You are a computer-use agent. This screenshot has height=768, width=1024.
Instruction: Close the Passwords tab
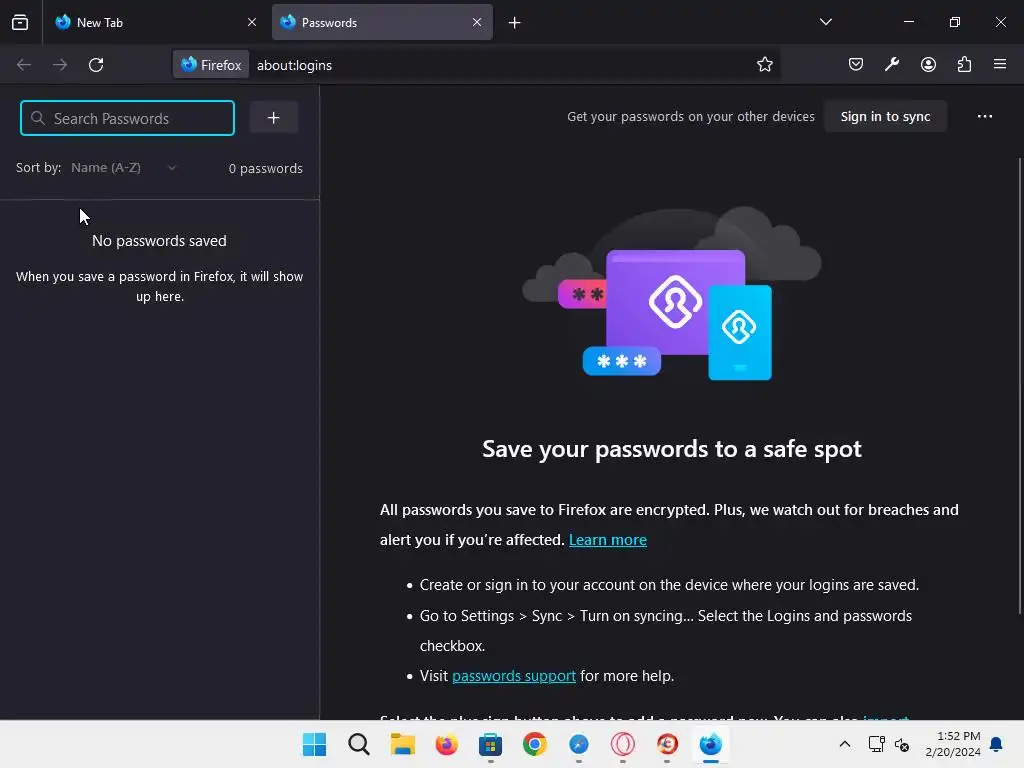click(477, 22)
